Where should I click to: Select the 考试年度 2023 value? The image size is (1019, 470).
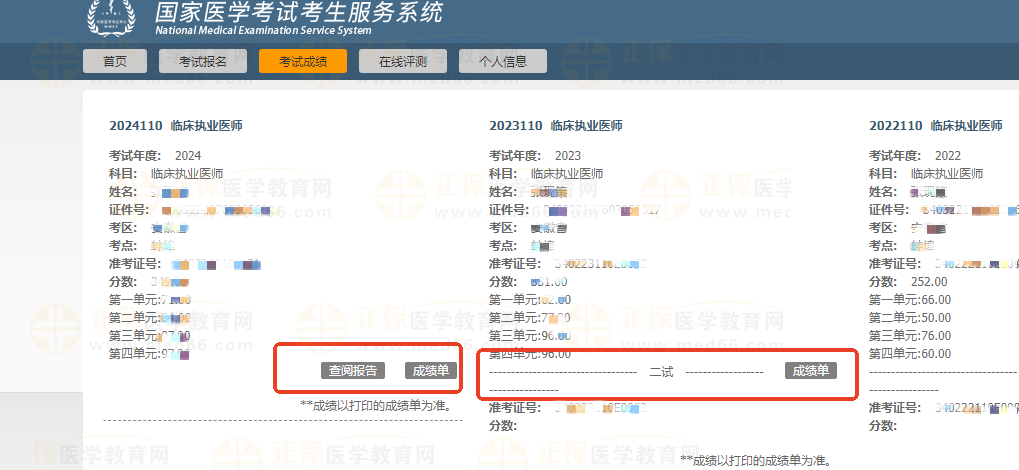(x=567, y=156)
